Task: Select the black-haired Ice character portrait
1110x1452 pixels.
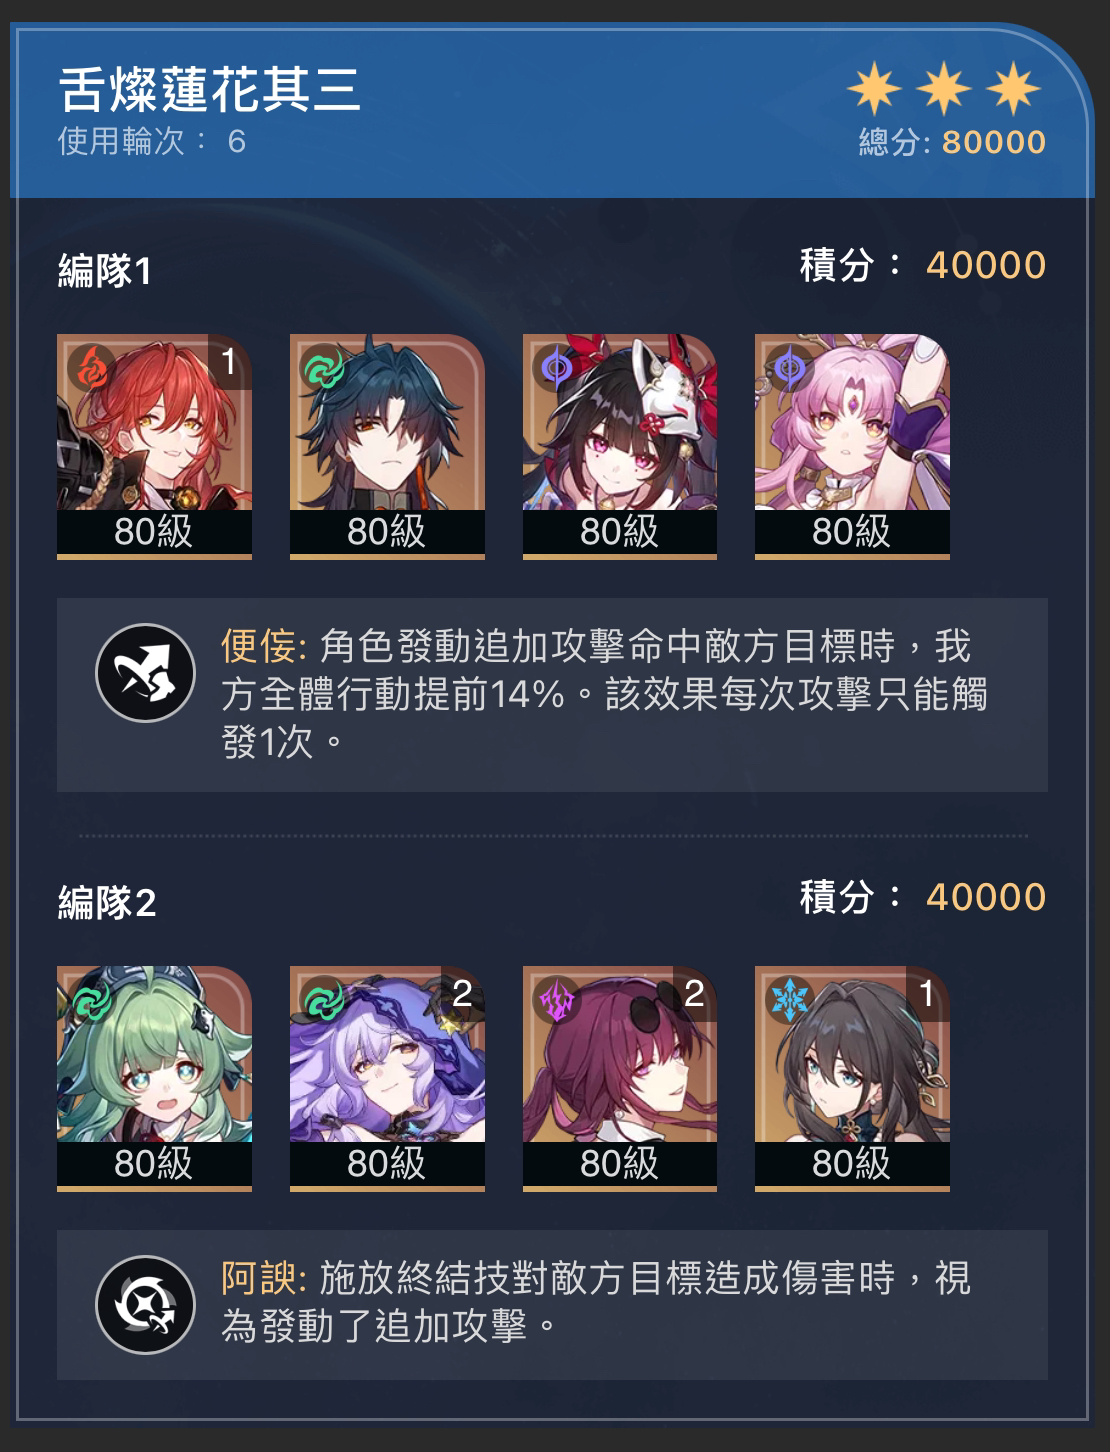Action: click(x=852, y=1078)
